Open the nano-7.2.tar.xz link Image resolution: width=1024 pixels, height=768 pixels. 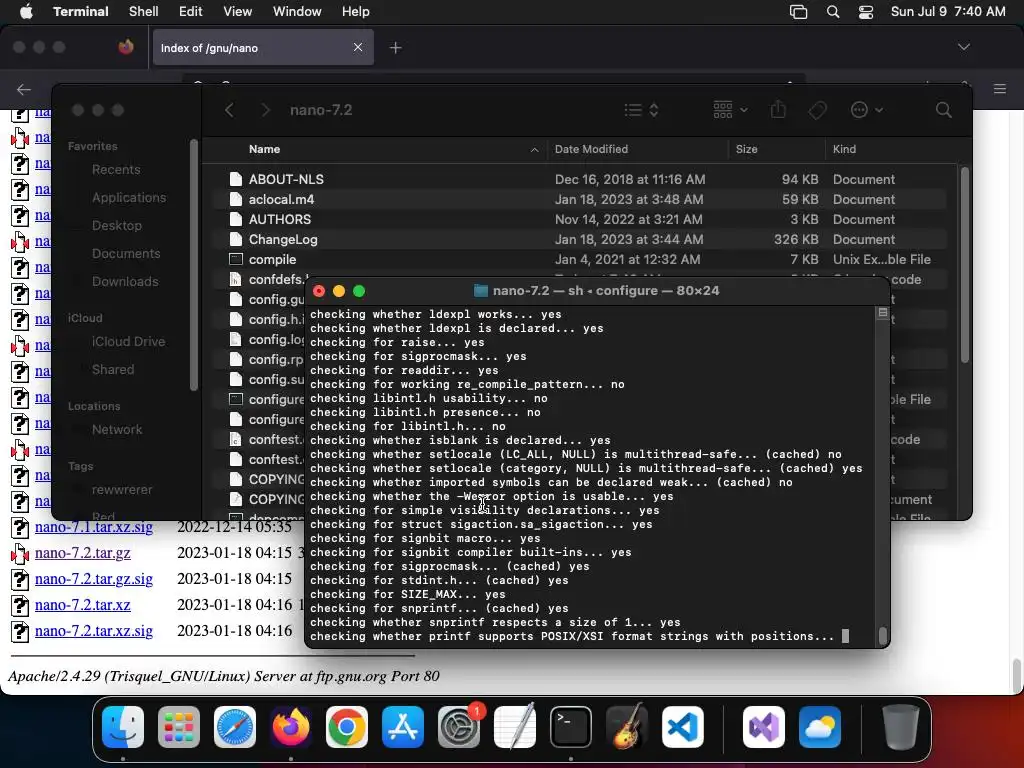[83, 605]
